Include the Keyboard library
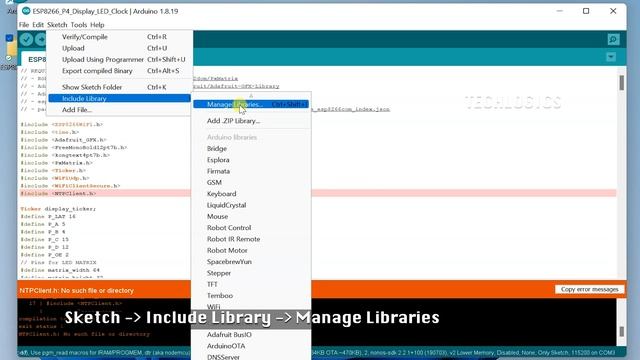The image size is (640, 360). (x=251, y=194)
